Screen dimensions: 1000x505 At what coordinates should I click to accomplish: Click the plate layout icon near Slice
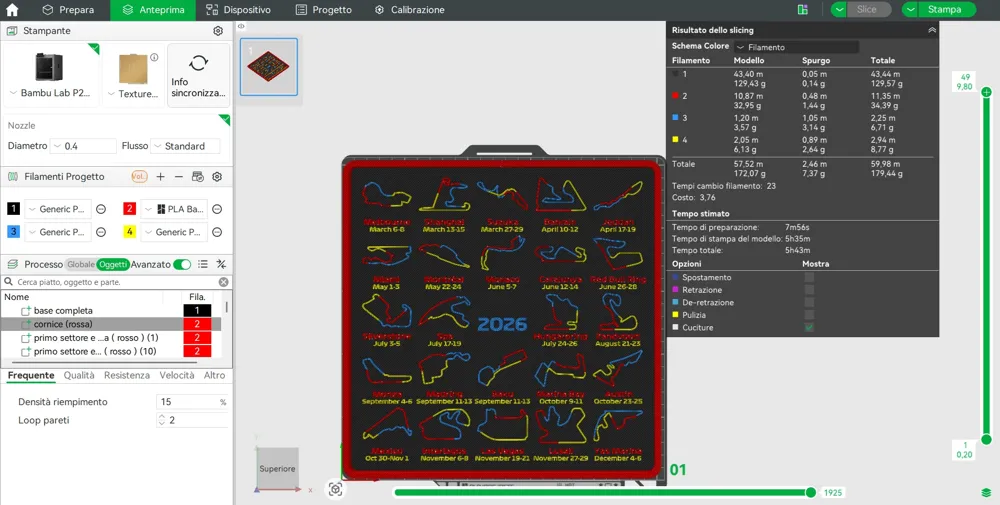point(802,10)
